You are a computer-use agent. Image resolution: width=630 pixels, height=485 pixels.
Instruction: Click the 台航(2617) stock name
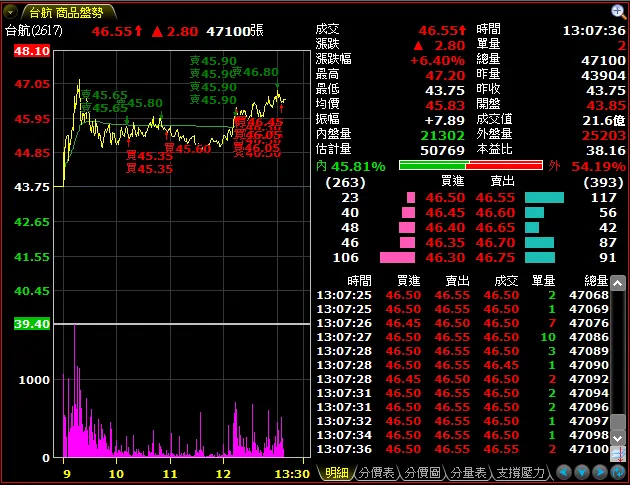tap(34, 31)
